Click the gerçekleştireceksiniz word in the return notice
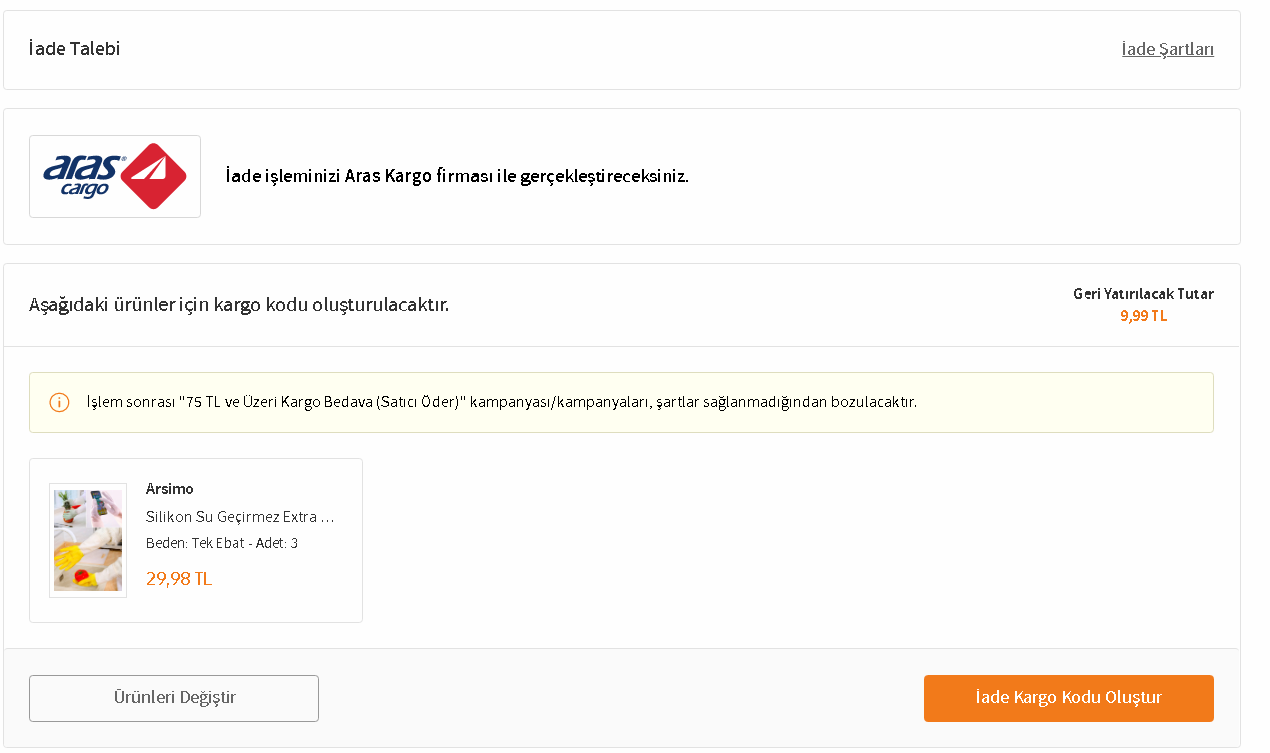The height and width of the screenshot is (753, 1270). (x=604, y=176)
